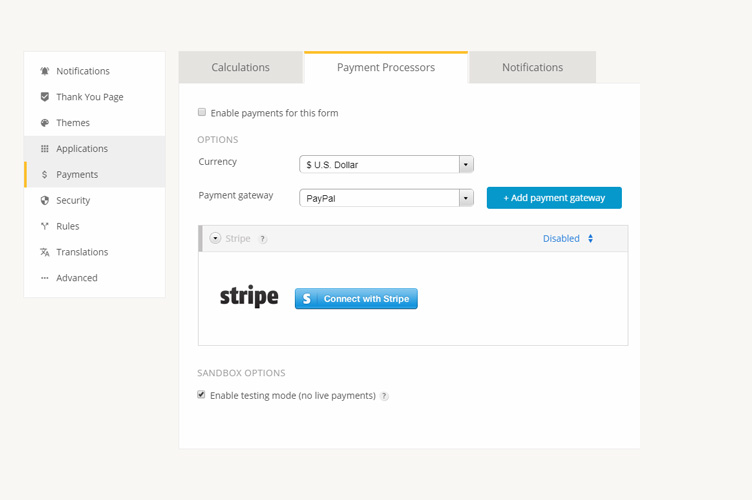The height and width of the screenshot is (500, 752).
Task: Click the Payments dollar sign icon
Action: (x=45, y=174)
